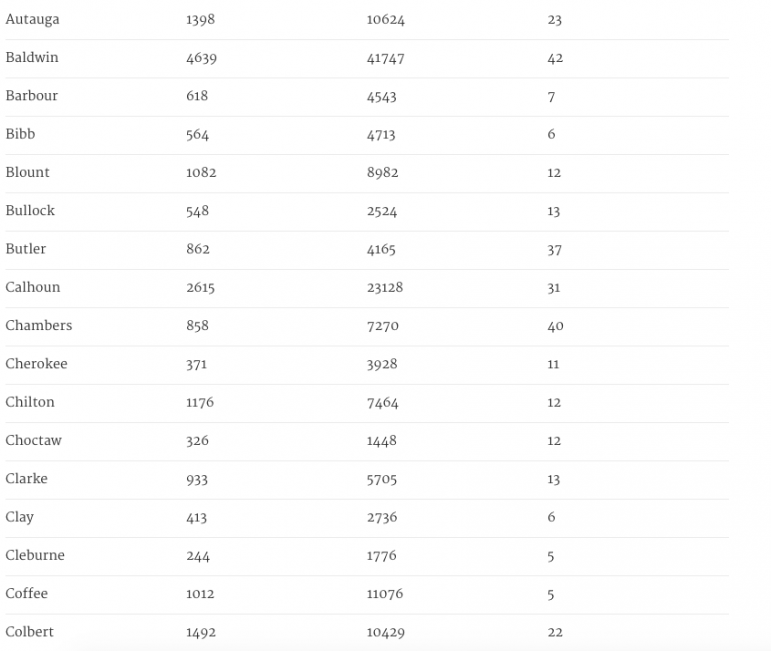
Task: Select the value 1398 in Autauga row
Action: point(200,21)
